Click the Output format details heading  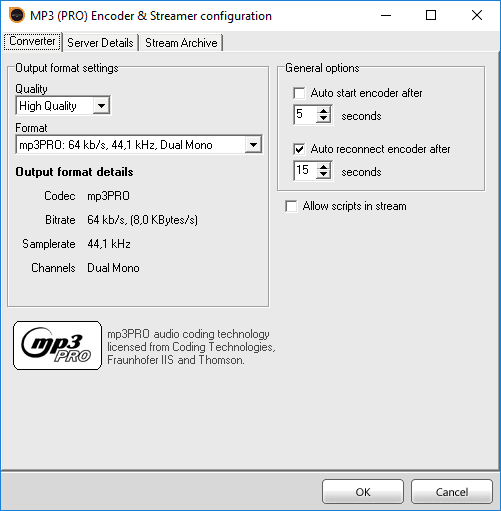(74, 172)
